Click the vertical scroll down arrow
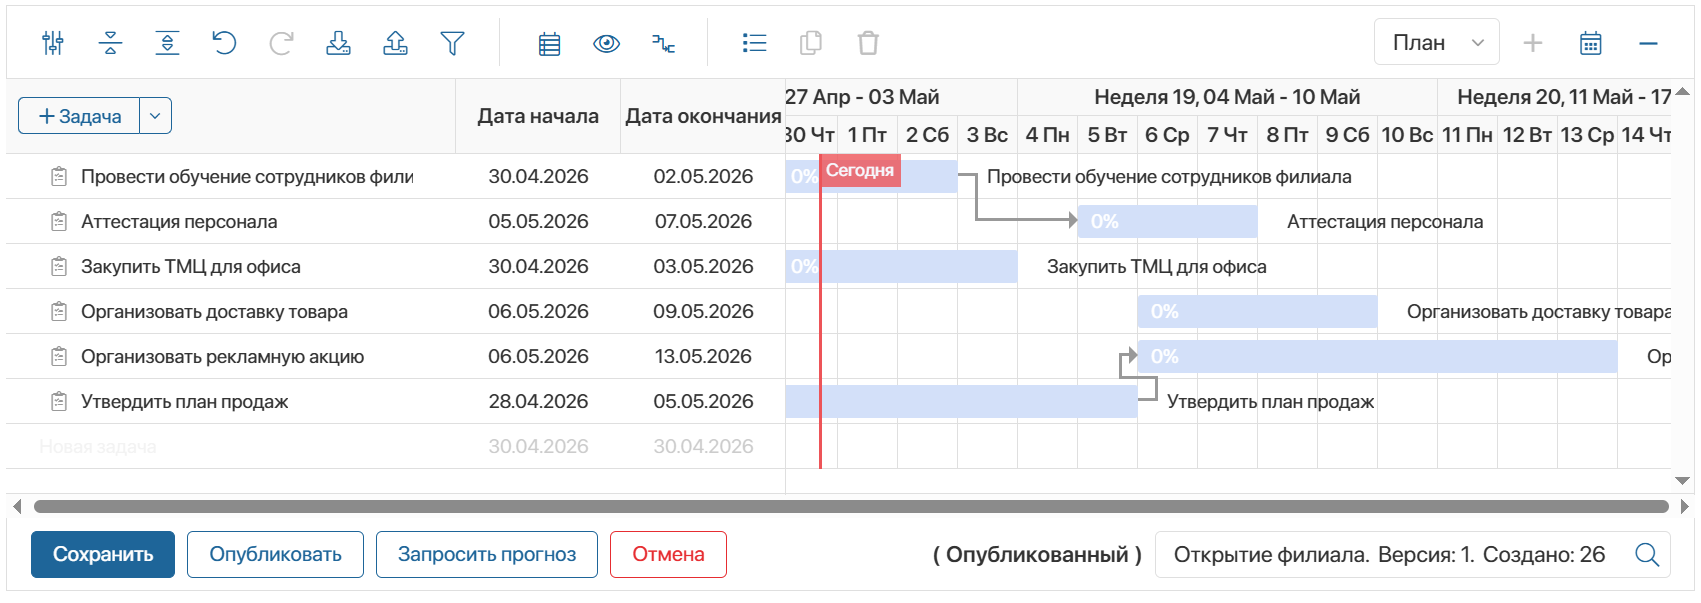This screenshot has width=1701, height=603. pyautogui.click(x=1683, y=481)
